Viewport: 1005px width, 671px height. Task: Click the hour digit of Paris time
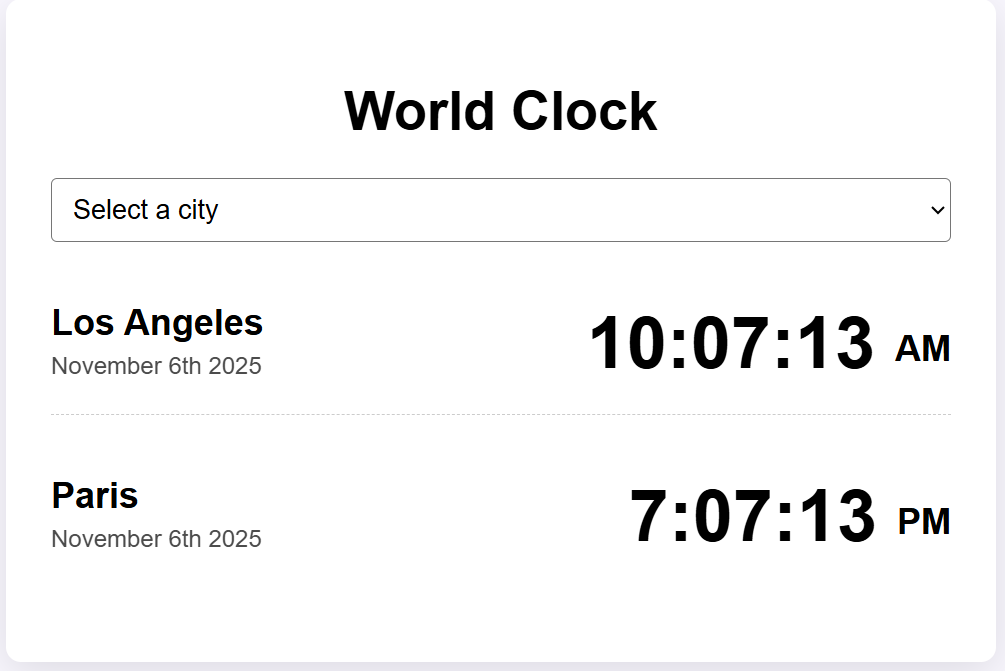[x=650, y=518]
